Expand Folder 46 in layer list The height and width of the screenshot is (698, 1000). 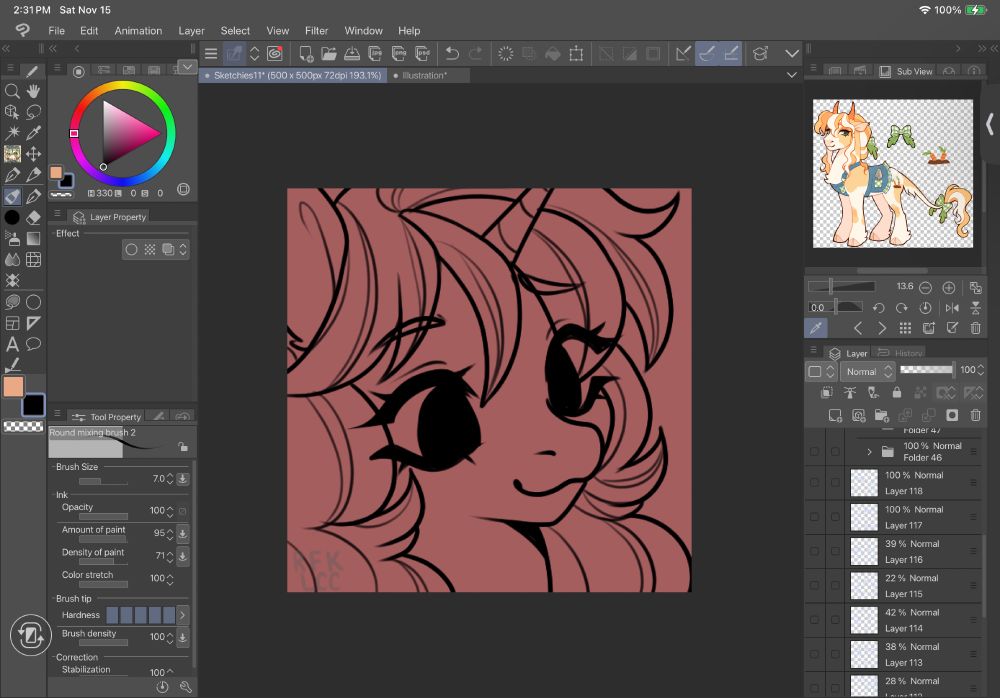[869, 452]
